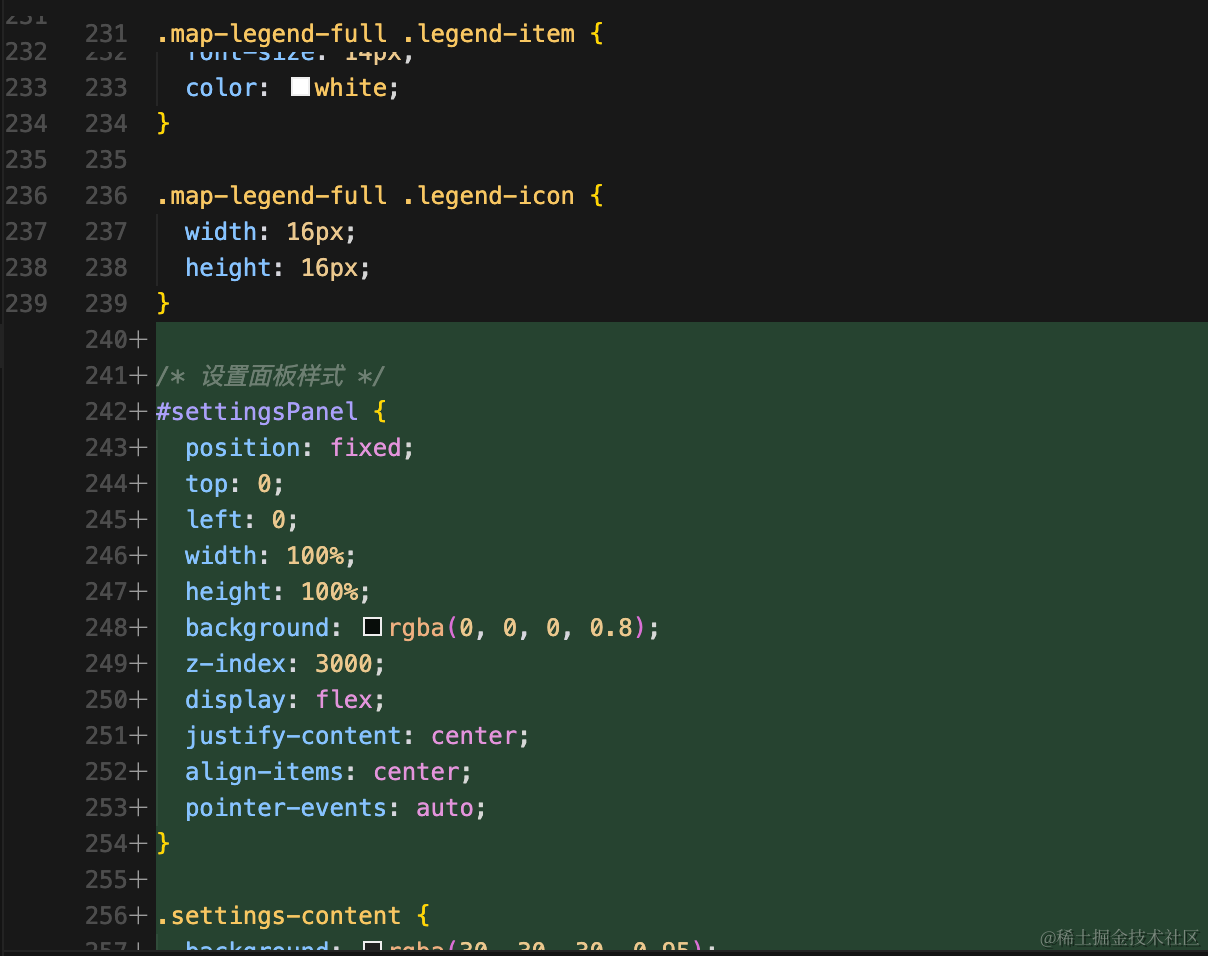Image resolution: width=1208 pixels, height=956 pixels.
Task: Click the "fixed" value
Action: click(x=365, y=447)
